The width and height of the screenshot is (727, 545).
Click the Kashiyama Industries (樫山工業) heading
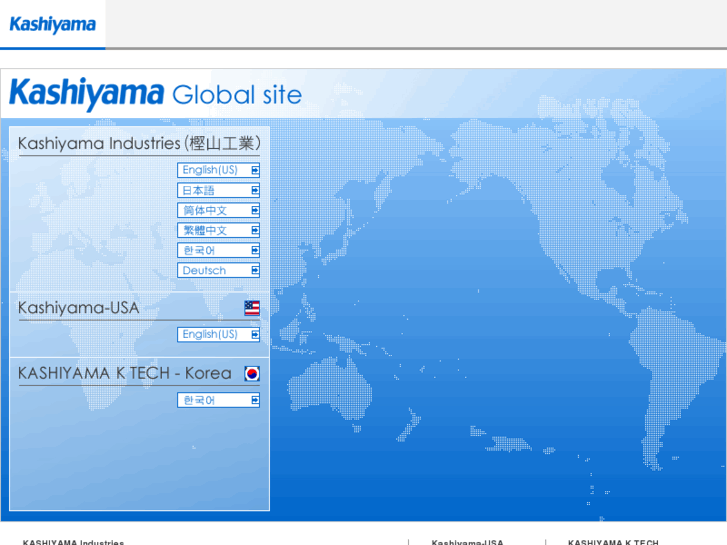(139, 143)
